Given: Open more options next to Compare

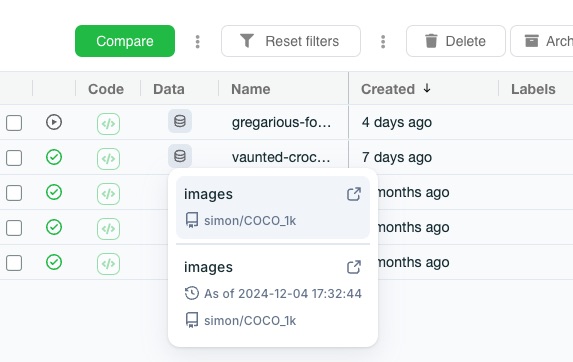Looking at the screenshot, I should click(x=198, y=42).
